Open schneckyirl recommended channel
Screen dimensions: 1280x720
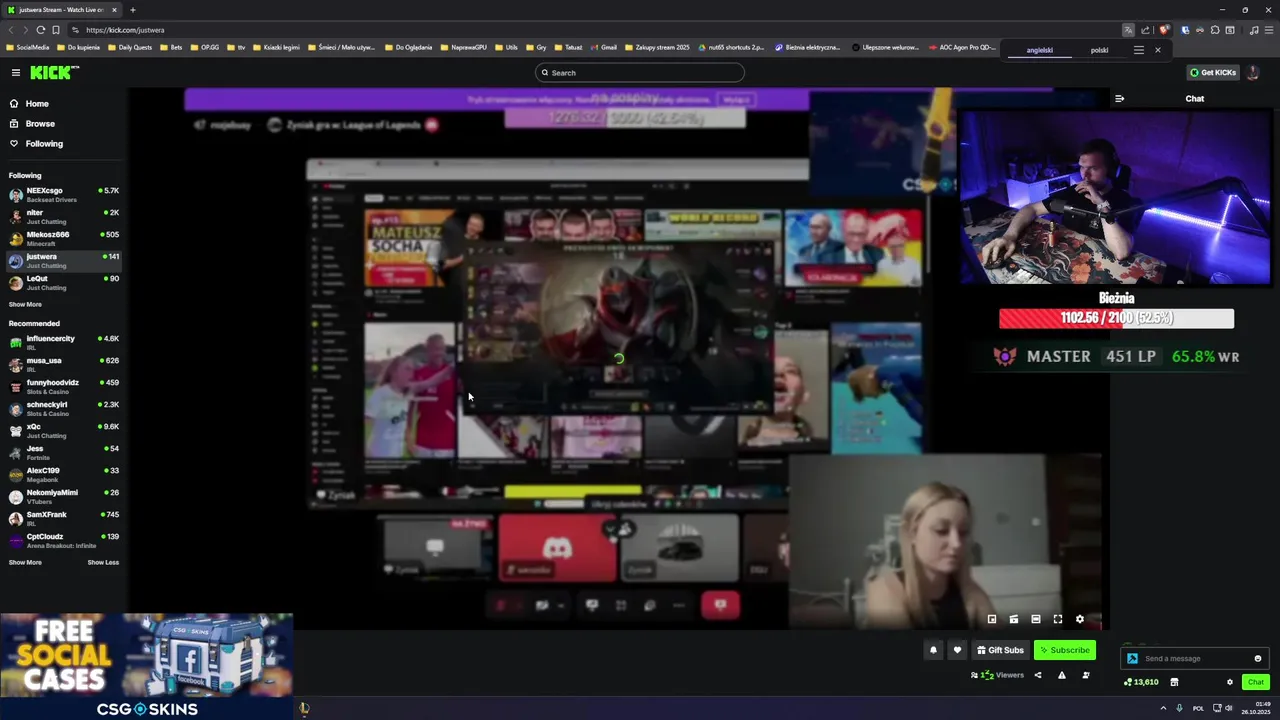[63, 408]
